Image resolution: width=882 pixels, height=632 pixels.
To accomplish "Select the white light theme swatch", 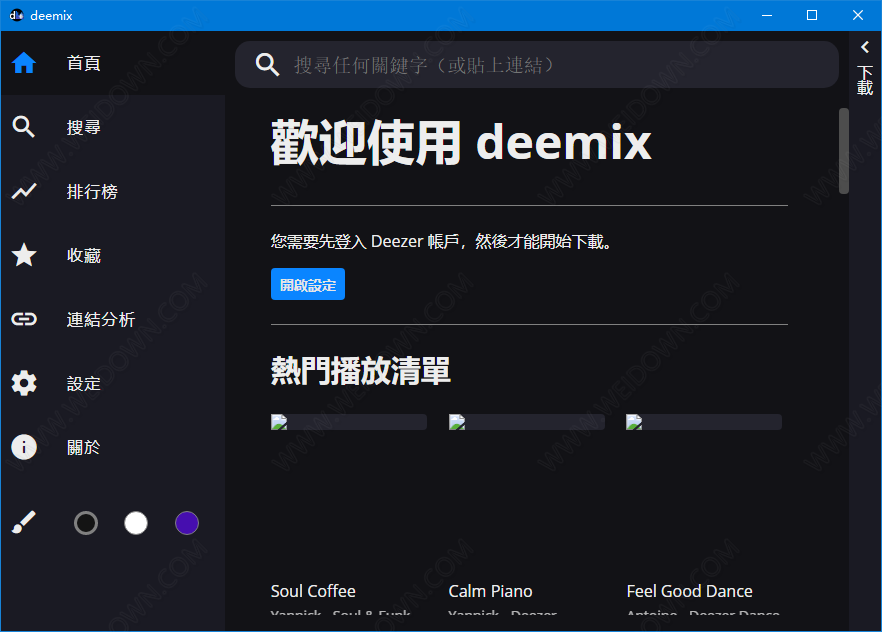I will point(136,523).
